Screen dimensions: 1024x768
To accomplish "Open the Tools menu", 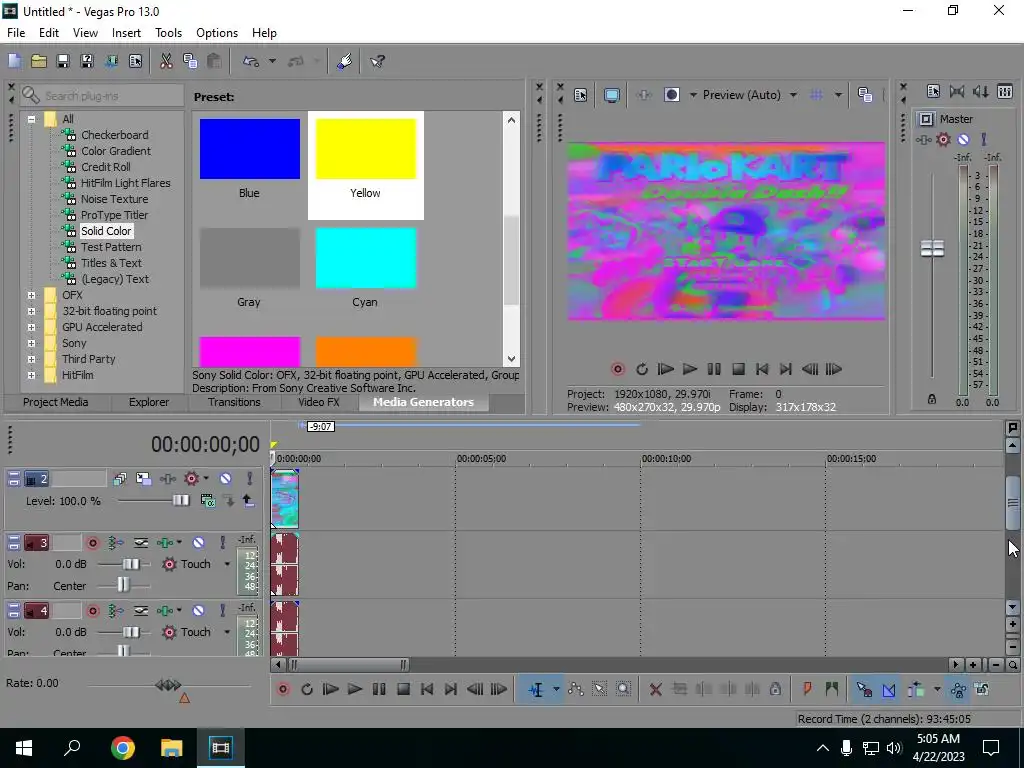I will [168, 33].
